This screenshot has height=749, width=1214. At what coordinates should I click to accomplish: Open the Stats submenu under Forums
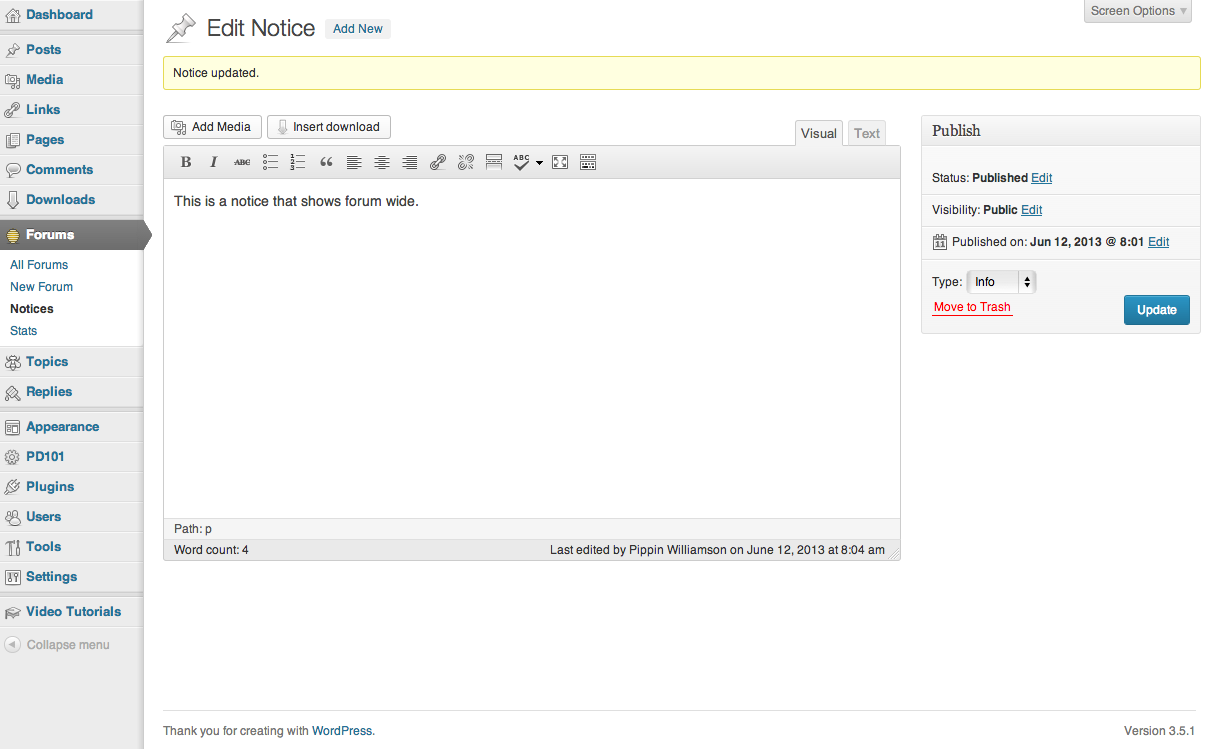(x=24, y=331)
